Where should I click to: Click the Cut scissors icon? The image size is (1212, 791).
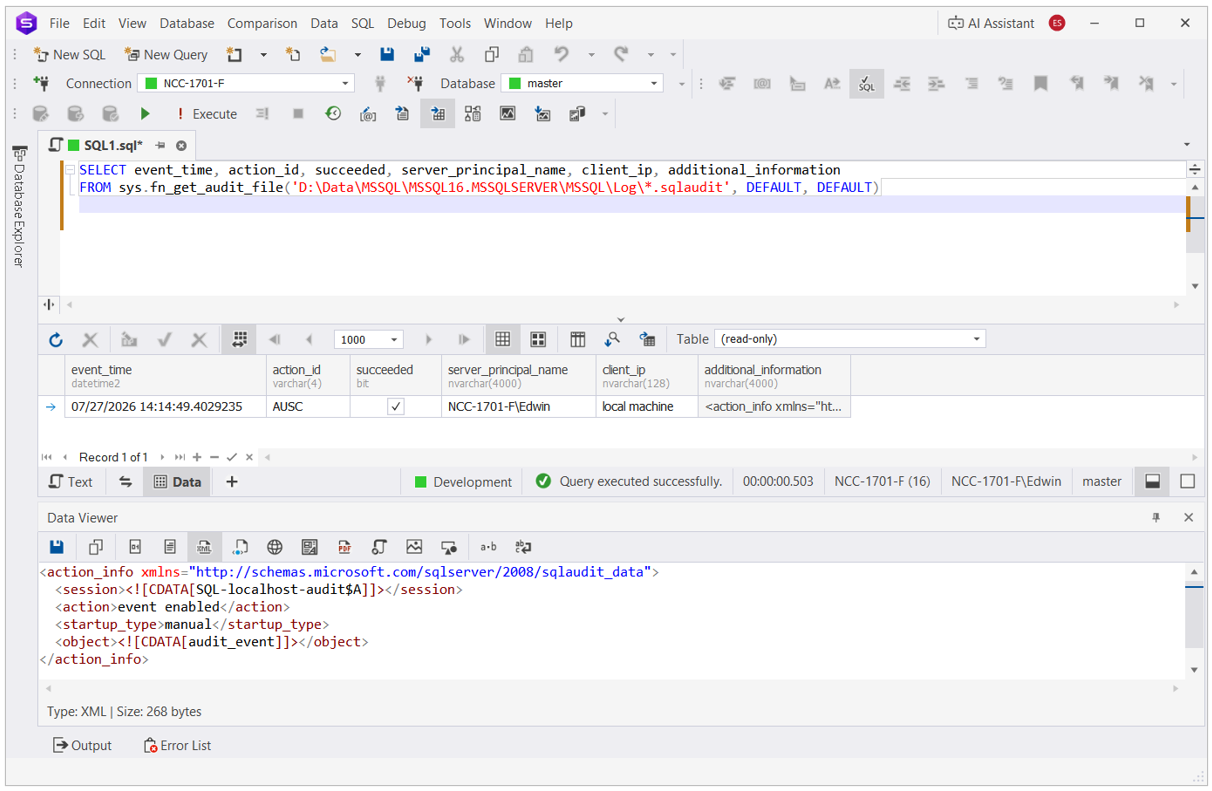(457, 55)
